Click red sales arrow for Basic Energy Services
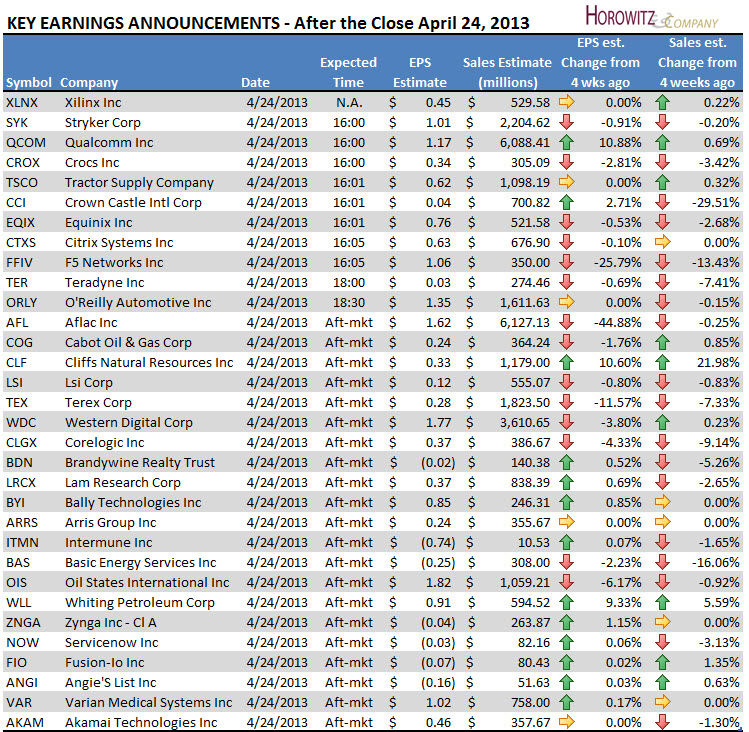The height and width of the screenshot is (732, 749). pyautogui.click(x=663, y=562)
